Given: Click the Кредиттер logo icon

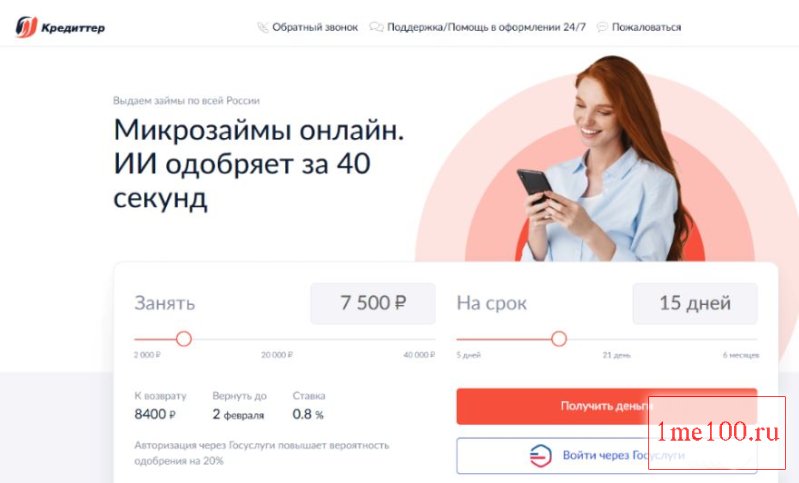Looking at the screenshot, I should pyautogui.click(x=26, y=27).
